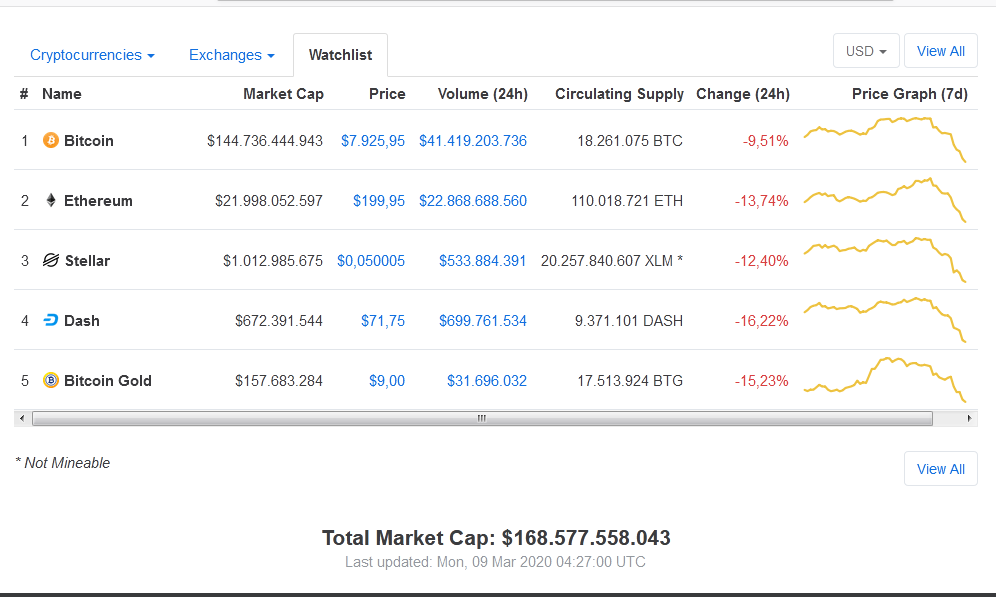Open the Bitcoin name link

pos(89,140)
